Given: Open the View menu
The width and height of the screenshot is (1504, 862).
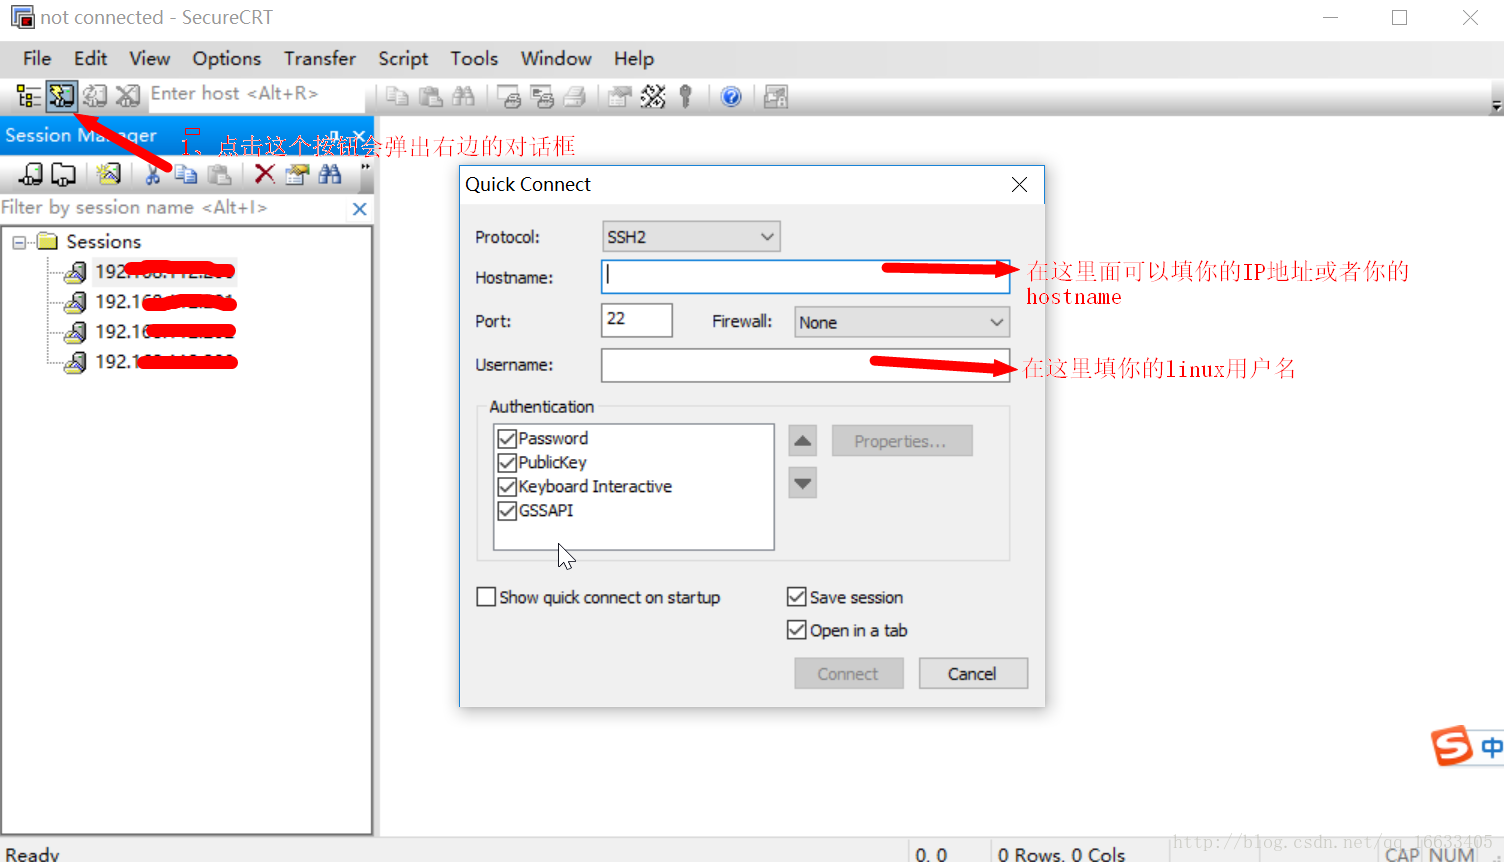Looking at the screenshot, I should pos(149,59).
